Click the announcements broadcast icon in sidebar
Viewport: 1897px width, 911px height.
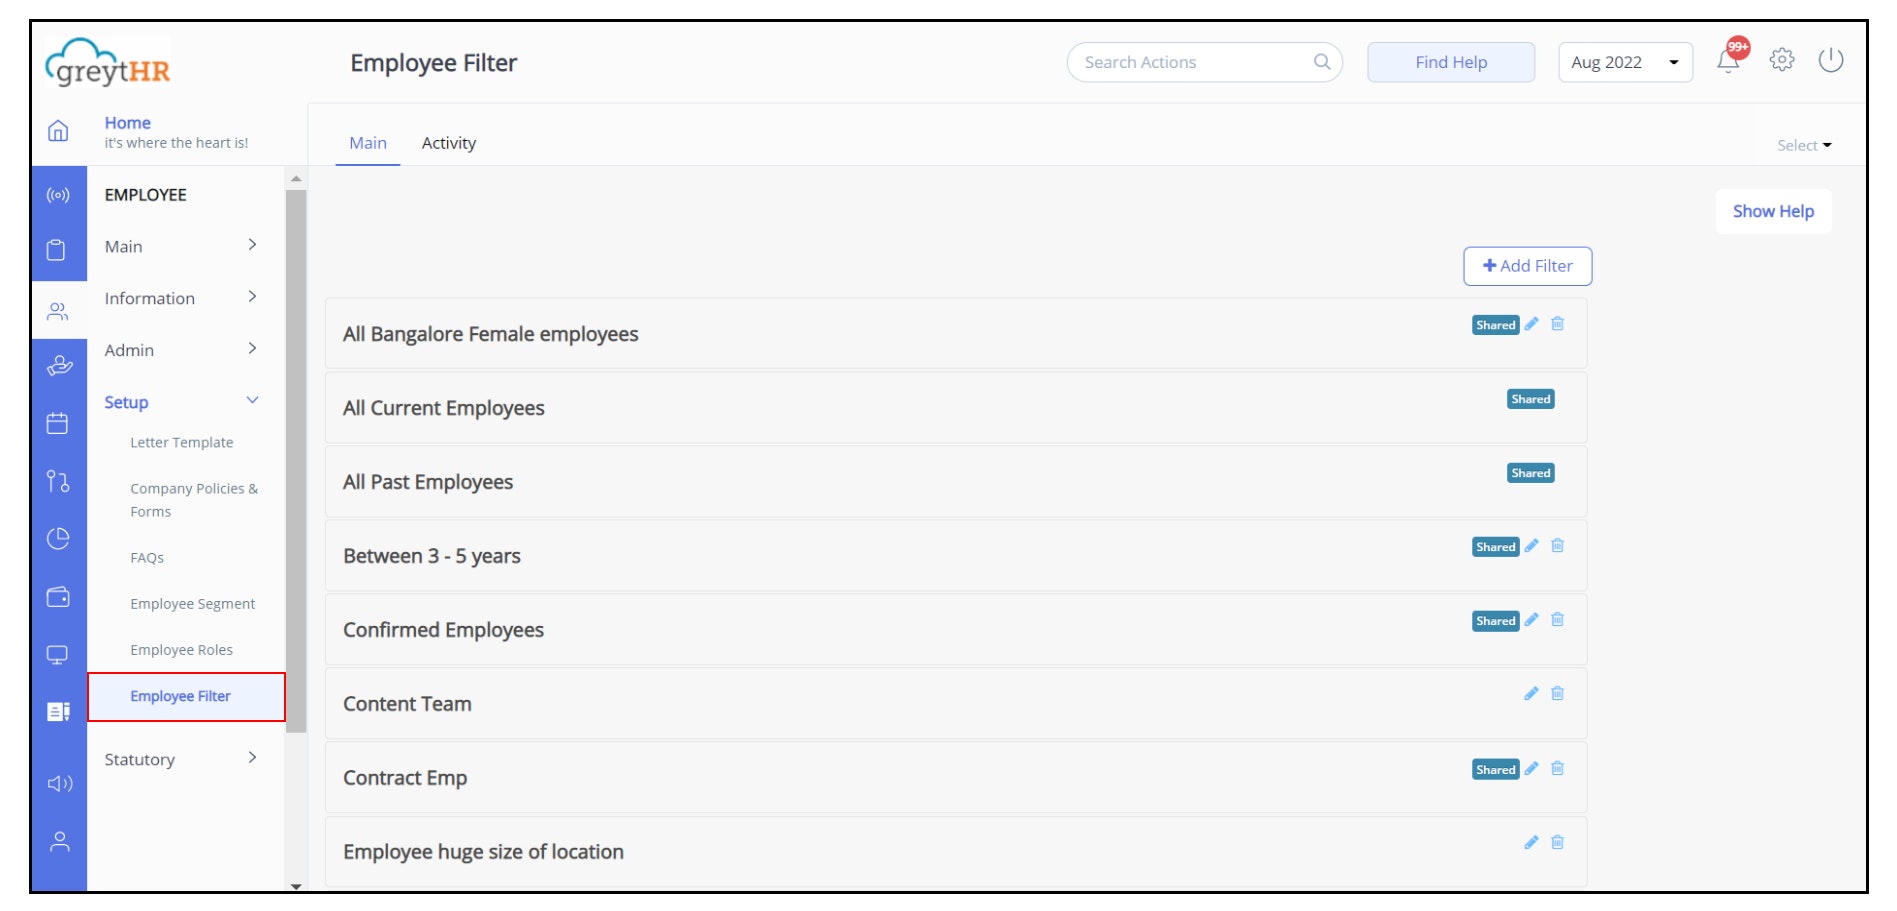pyautogui.click(x=59, y=195)
